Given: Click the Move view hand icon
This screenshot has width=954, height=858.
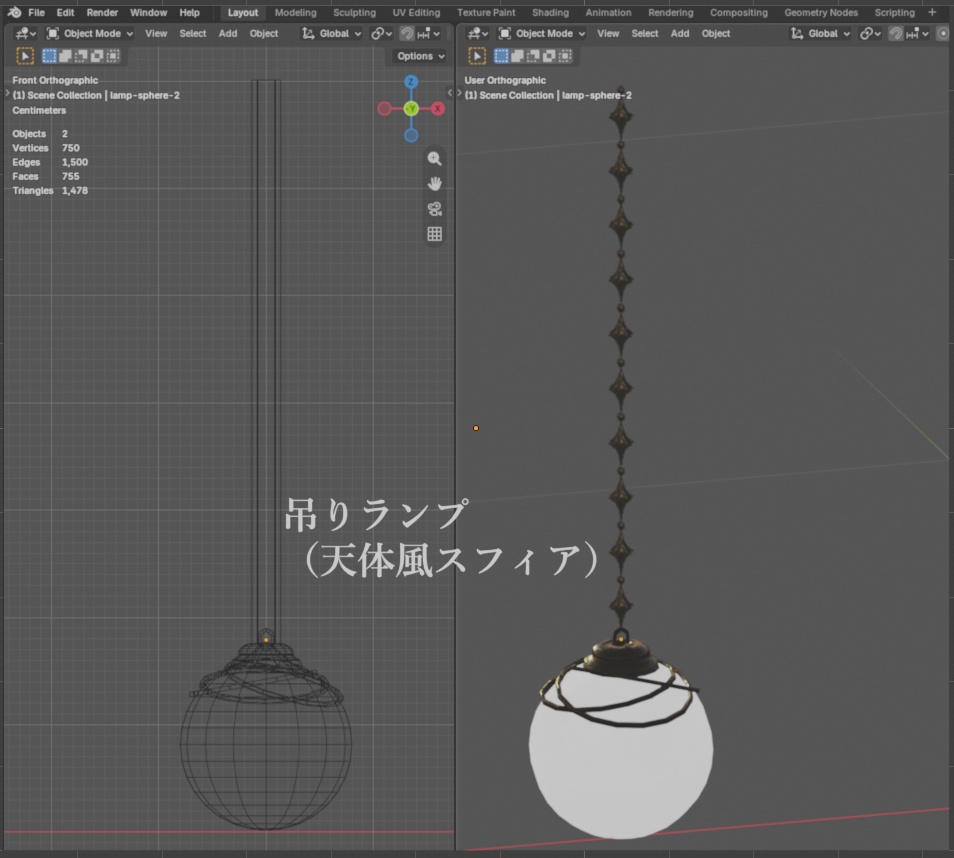Looking at the screenshot, I should click(x=434, y=184).
